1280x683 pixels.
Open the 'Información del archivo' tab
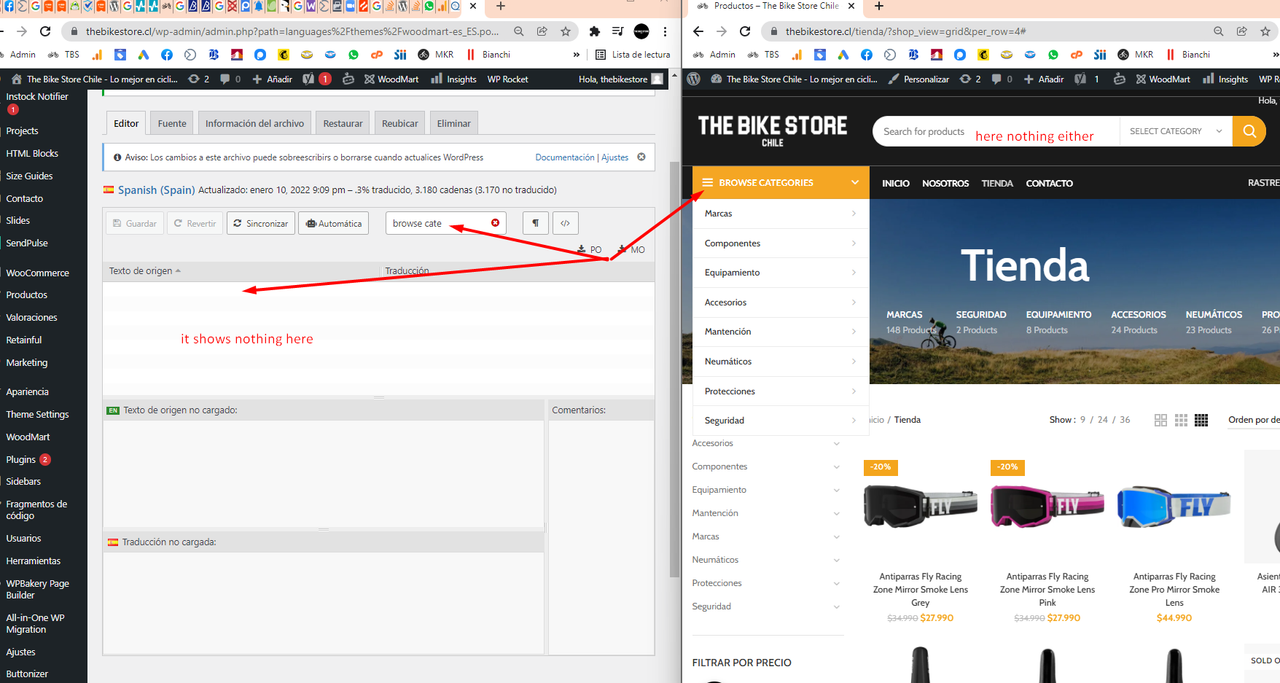254,123
